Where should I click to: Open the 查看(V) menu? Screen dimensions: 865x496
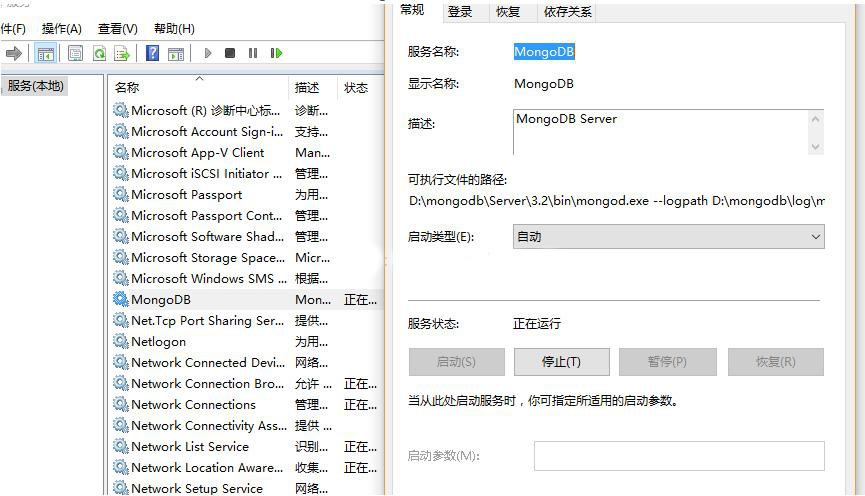pyautogui.click(x=118, y=29)
